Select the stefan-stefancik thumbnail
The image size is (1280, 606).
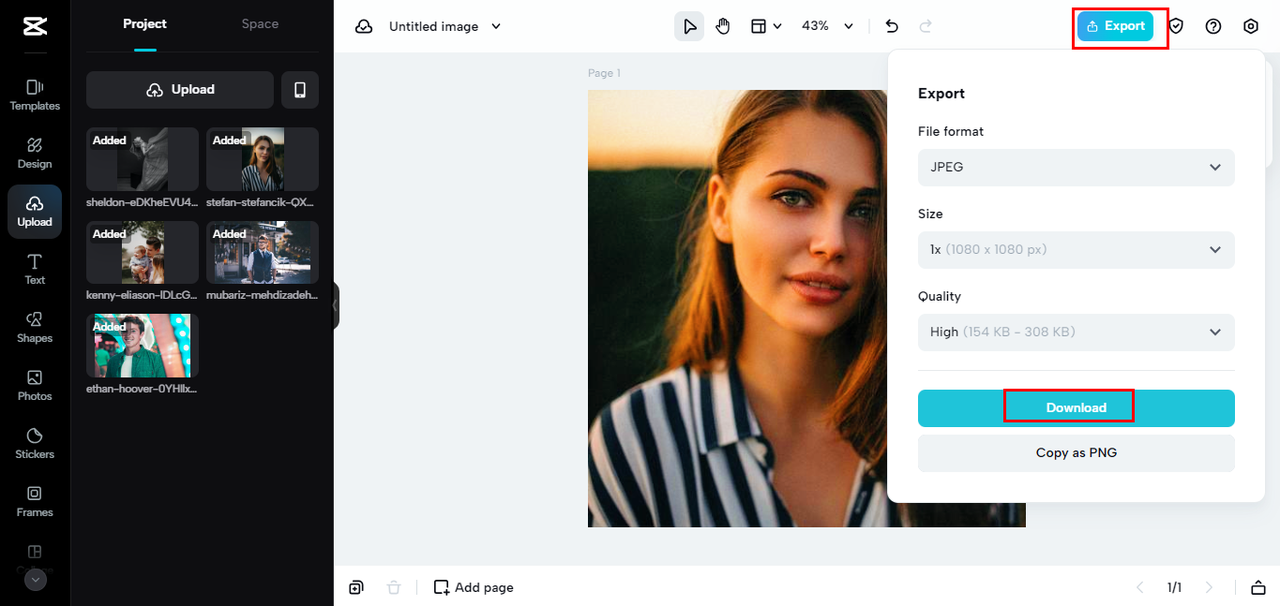pyautogui.click(x=262, y=159)
